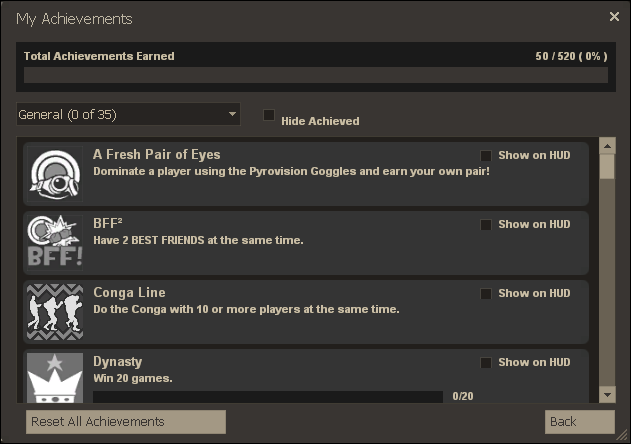Viewport: 631px width, 444px height.
Task: Enable Show on HUD for Conga Line
Action: click(x=486, y=293)
